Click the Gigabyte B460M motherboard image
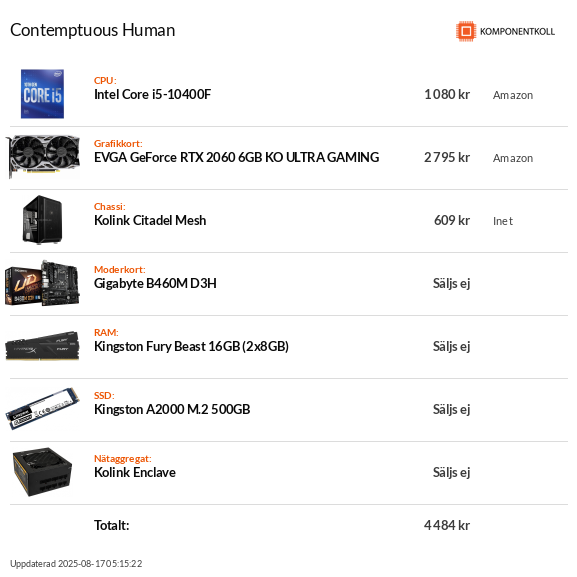The image size is (577, 577). [x=42, y=283]
